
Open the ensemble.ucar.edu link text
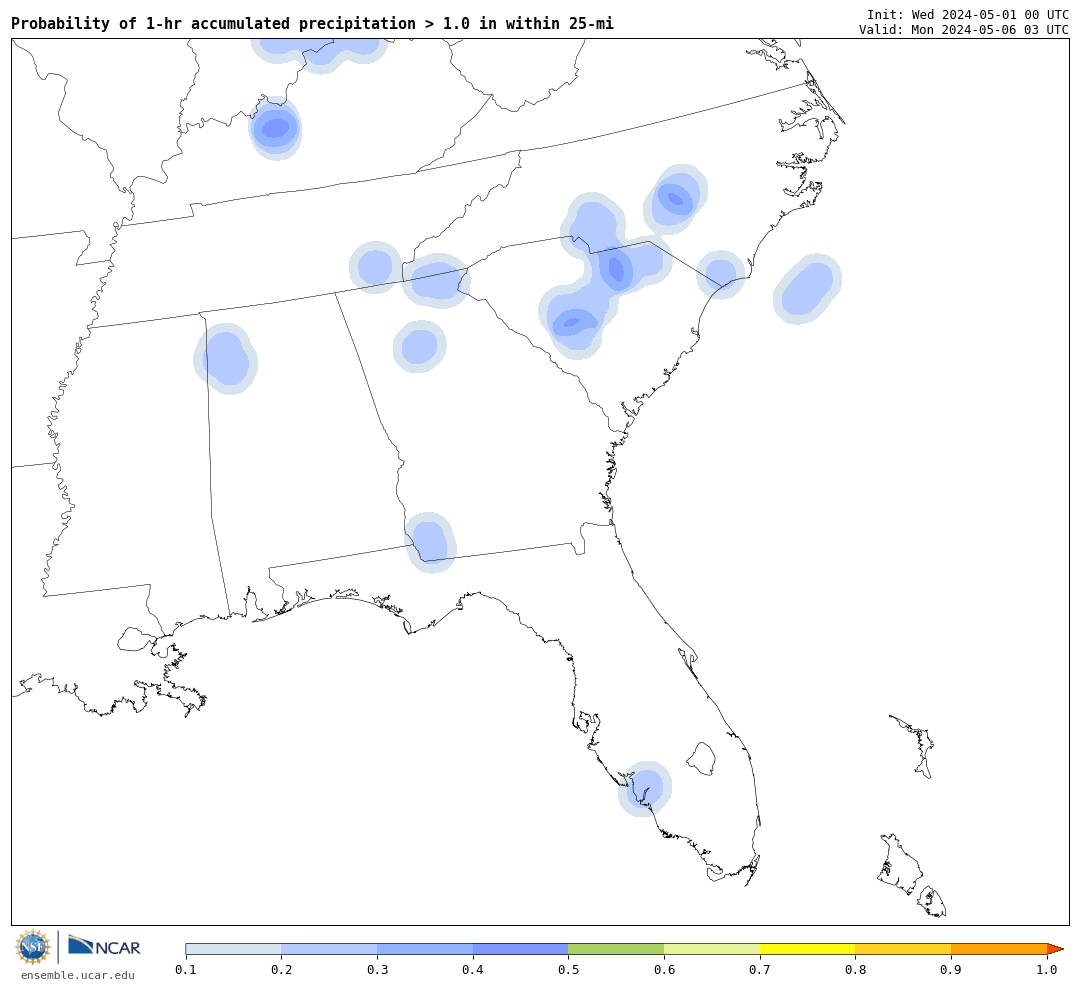(78, 975)
